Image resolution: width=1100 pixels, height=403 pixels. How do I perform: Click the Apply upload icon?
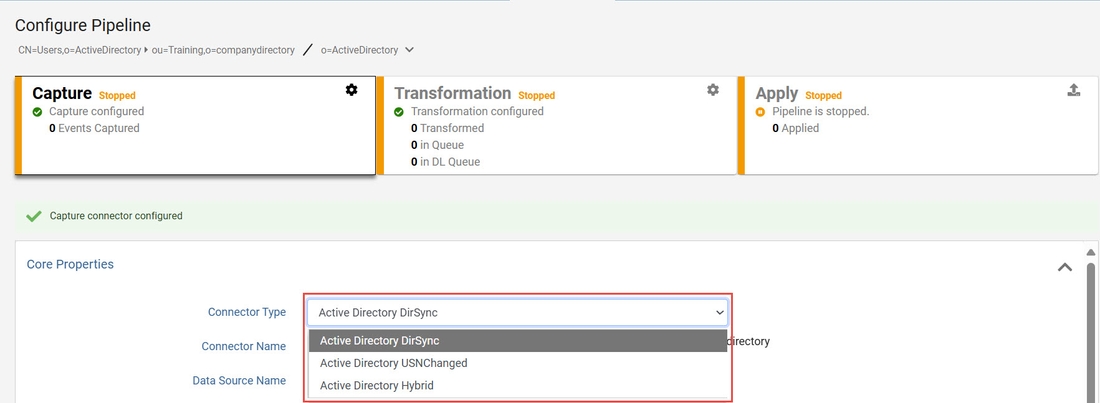tap(1073, 90)
